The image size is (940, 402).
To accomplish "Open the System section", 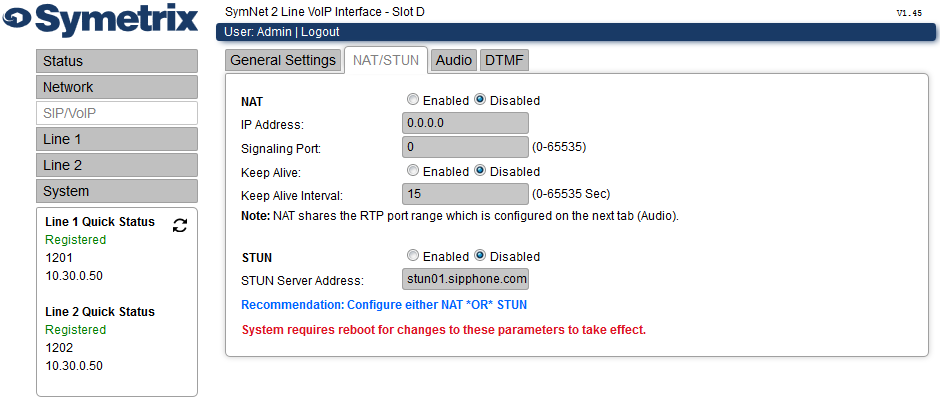I will click(x=117, y=191).
